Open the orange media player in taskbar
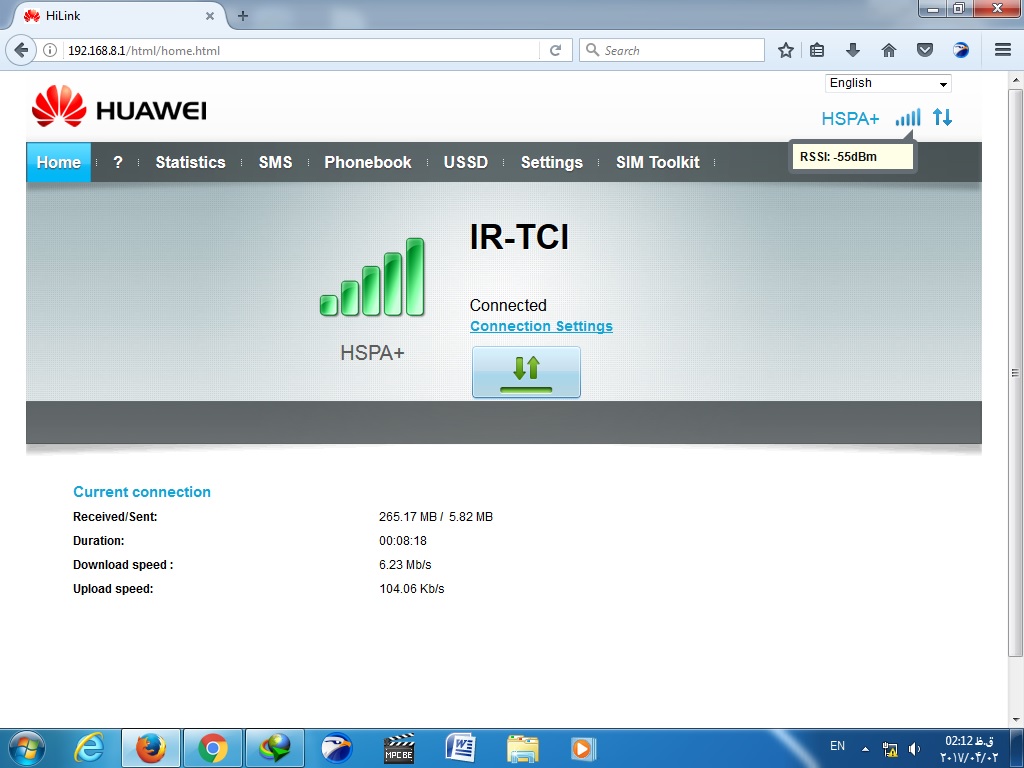The height and width of the screenshot is (768, 1024). point(583,748)
